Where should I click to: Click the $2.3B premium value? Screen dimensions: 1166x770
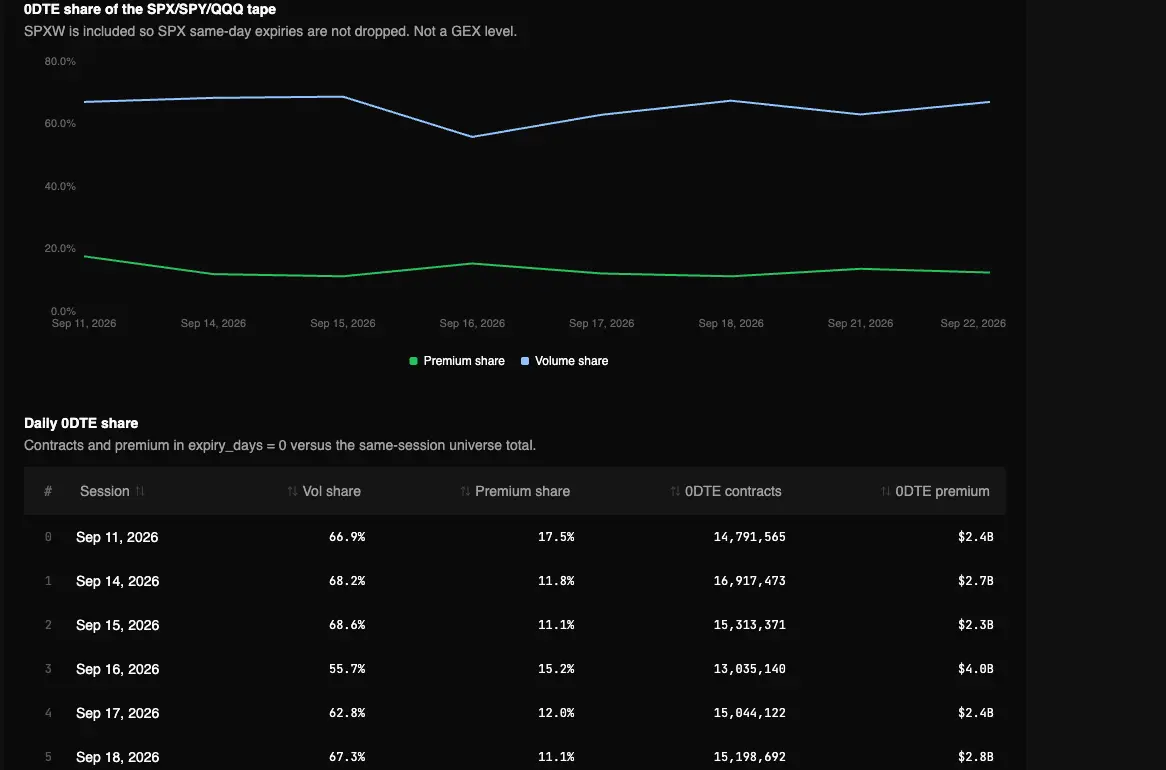(976, 624)
